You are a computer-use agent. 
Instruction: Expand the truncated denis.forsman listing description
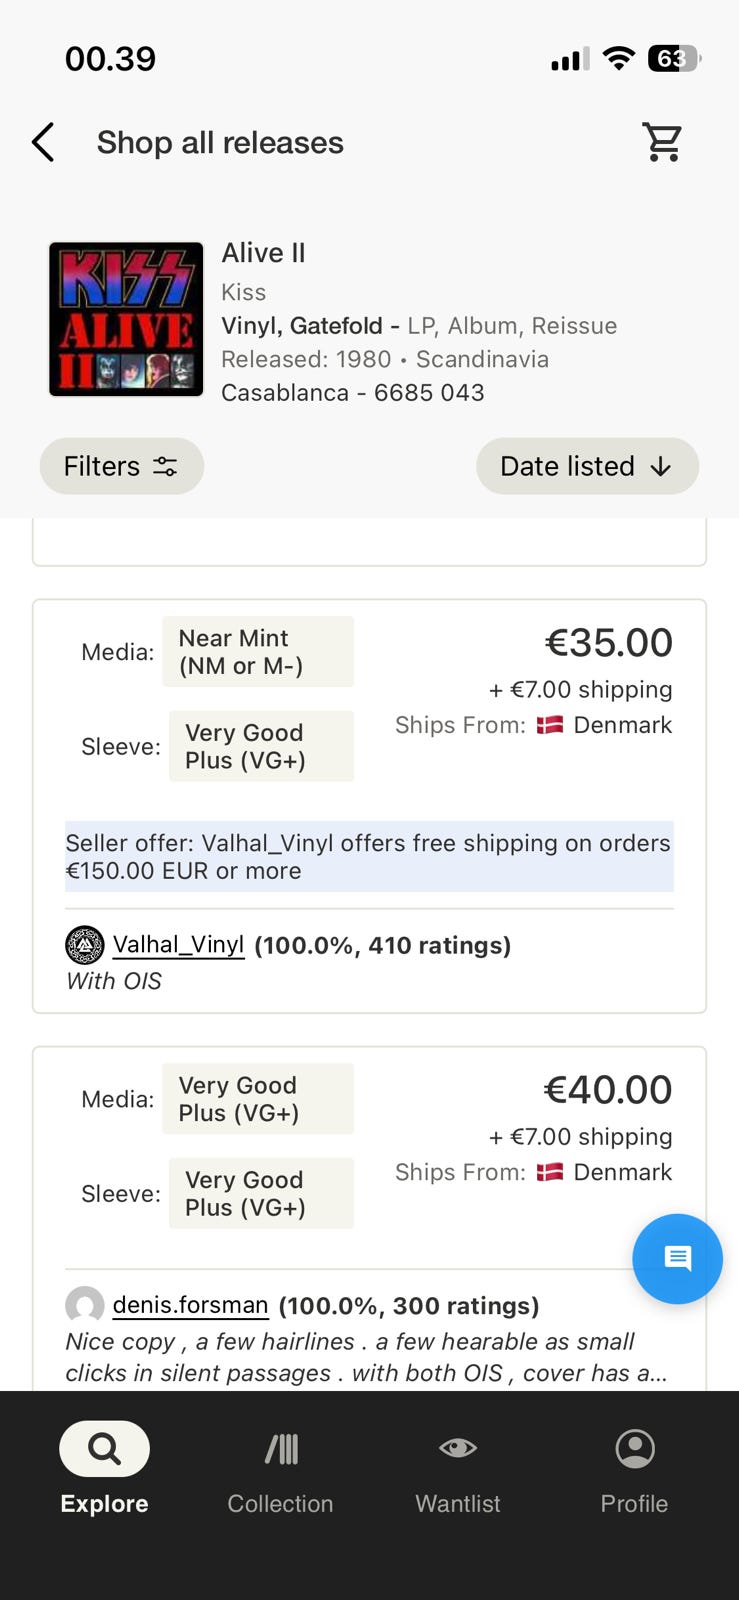(366, 1357)
